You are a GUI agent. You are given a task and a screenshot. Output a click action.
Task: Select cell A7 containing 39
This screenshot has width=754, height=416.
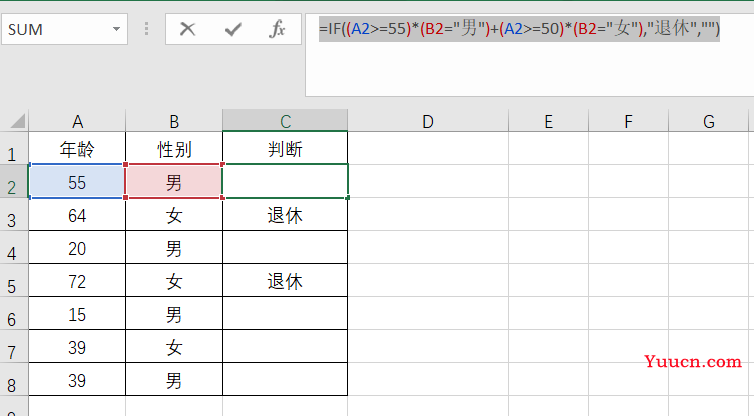point(77,346)
